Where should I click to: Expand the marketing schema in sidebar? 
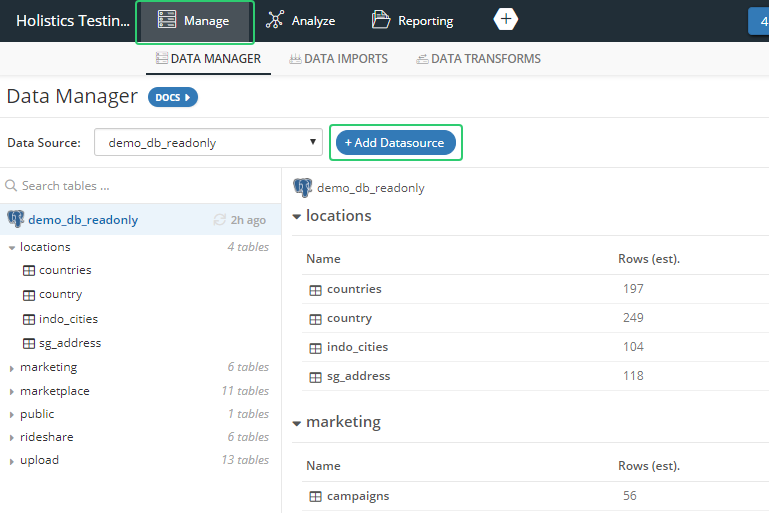[12, 368]
